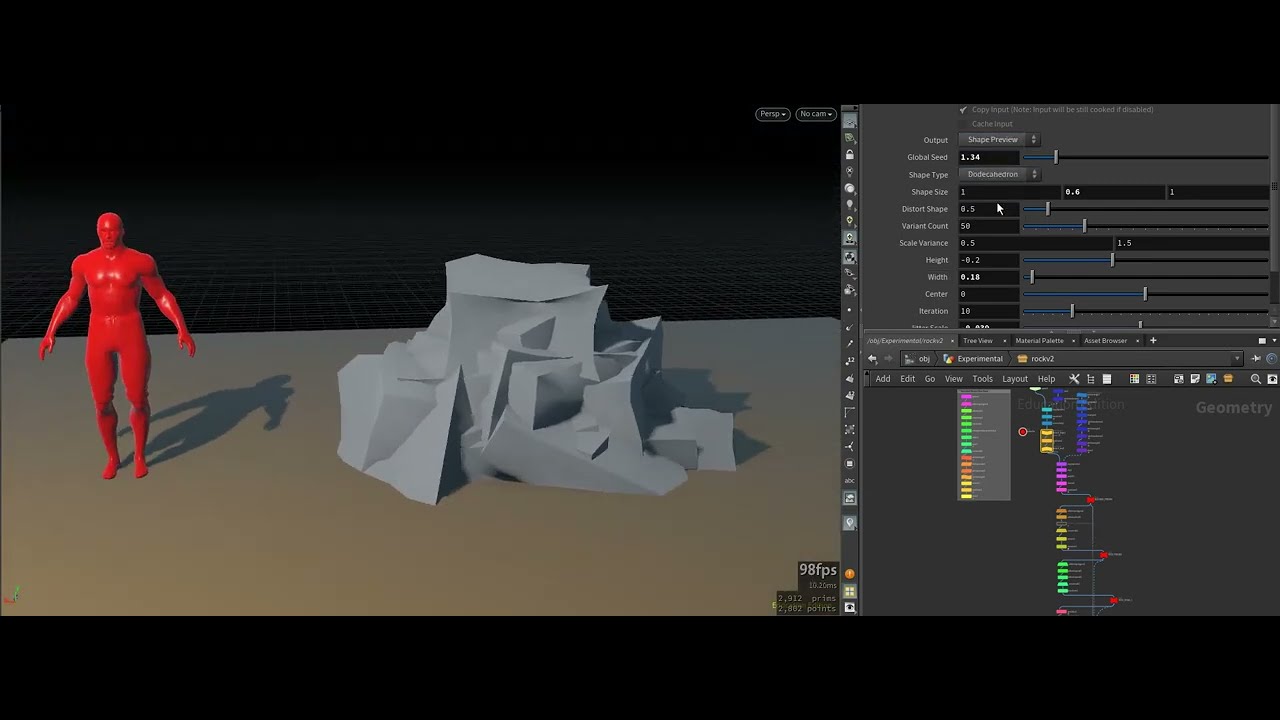Switch to the Asset Browser tab
The height and width of the screenshot is (720, 1280).
point(1105,341)
